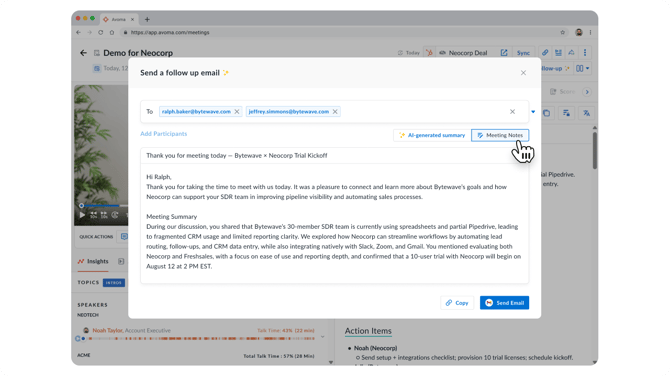Click the share meeting icon
The image size is (670, 376).
[571, 53]
